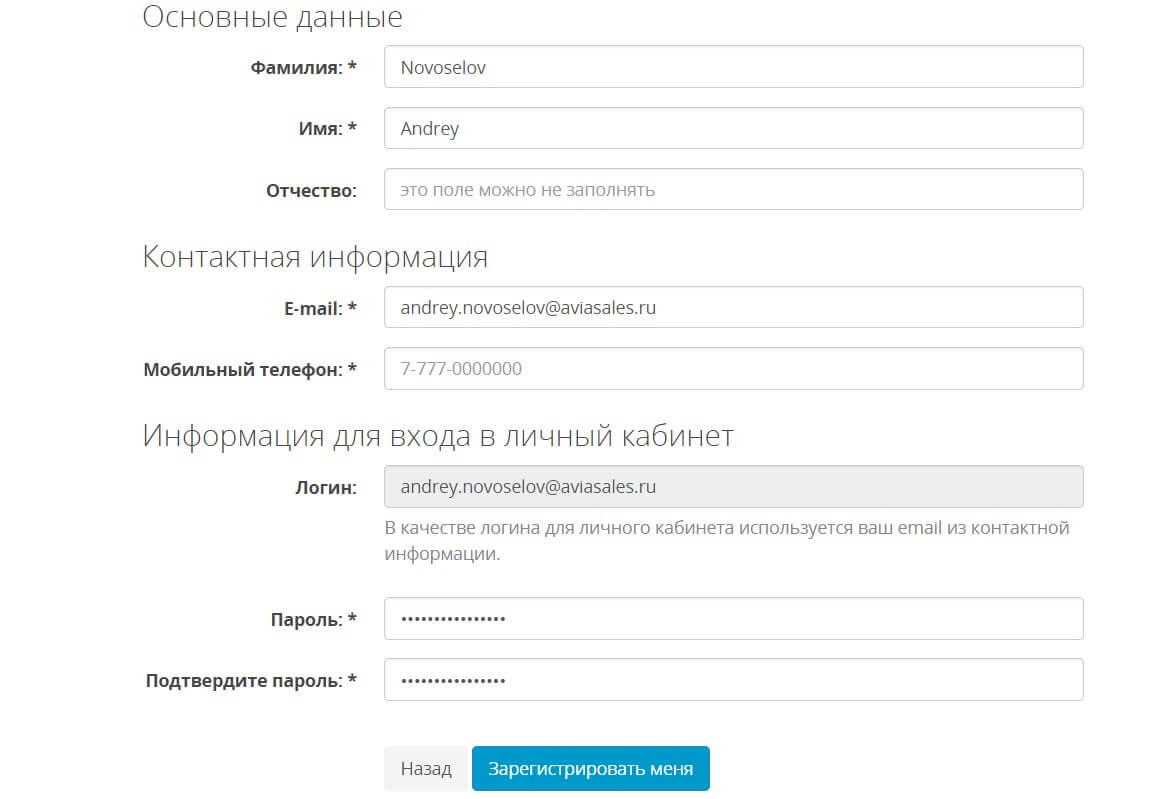Click the Отчество label
1176x799 pixels.
311,190
